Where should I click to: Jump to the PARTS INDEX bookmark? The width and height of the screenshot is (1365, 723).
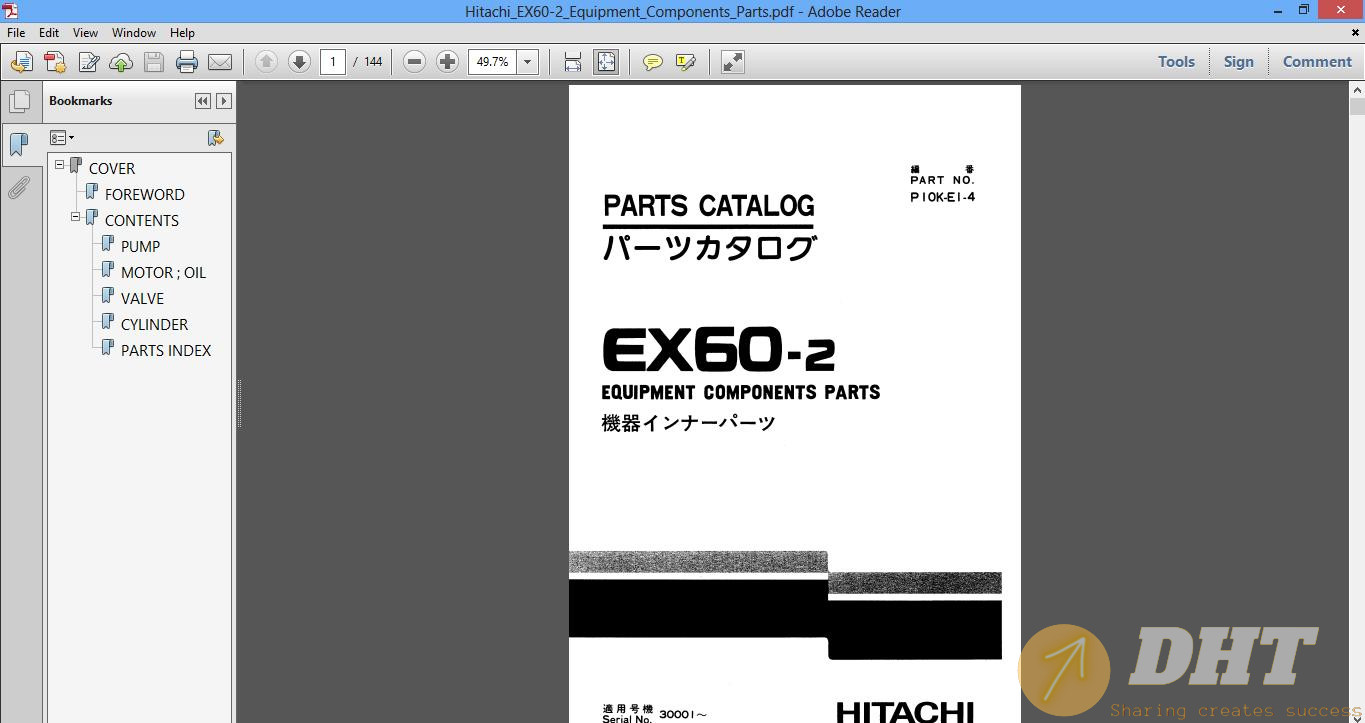pyautogui.click(x=166, y=350)
